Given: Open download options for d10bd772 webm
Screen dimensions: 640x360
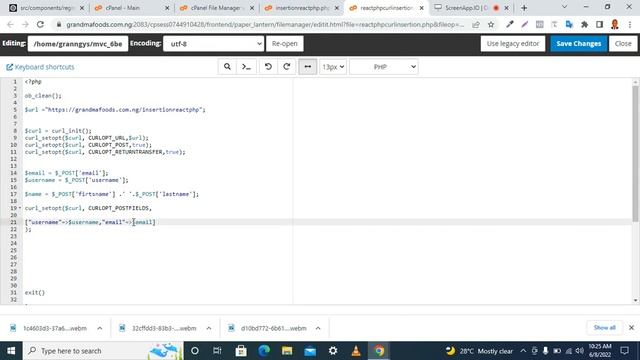Looking at the screenshot, I should pyautogui.click(x=318, y=328).
